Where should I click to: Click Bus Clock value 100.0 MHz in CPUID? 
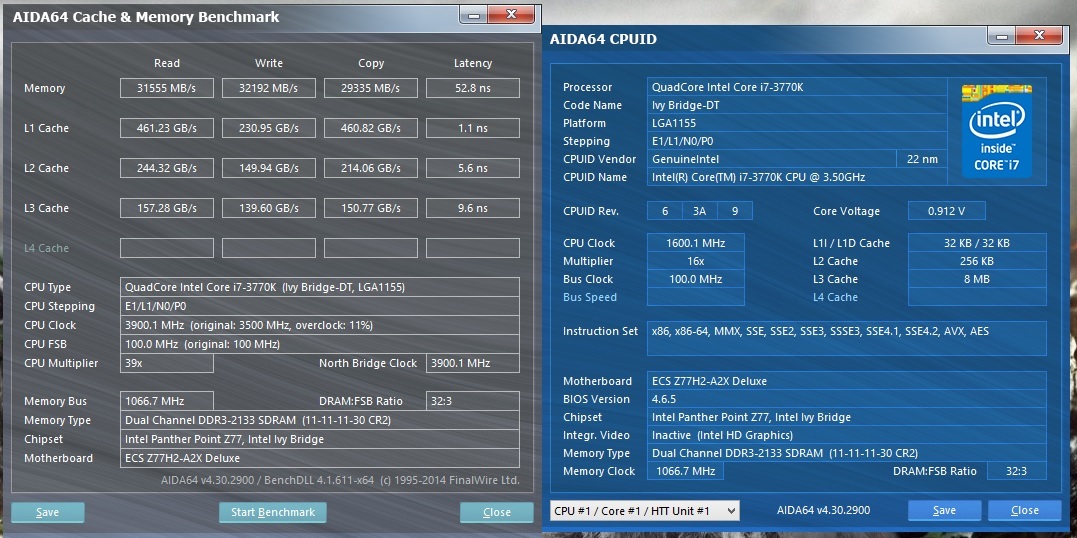tap(695, 279)
